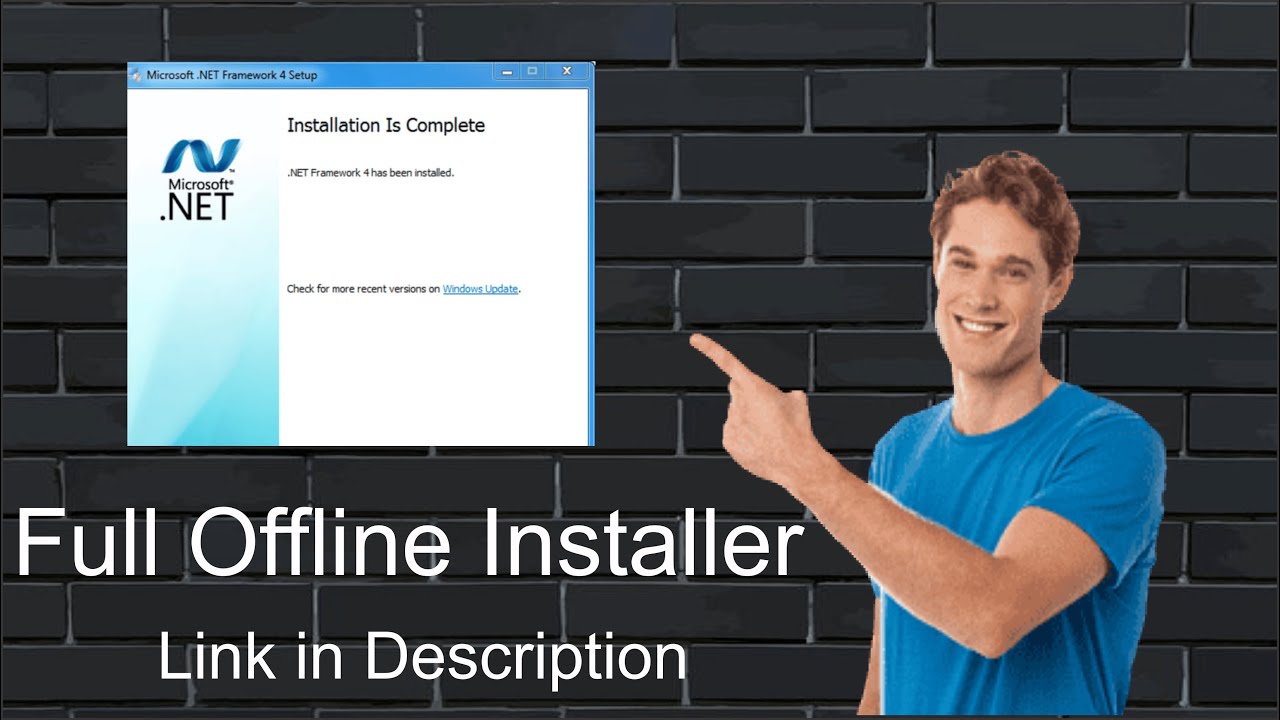Open the Windows Update link
The width and height of the screenshot is (1280, 720).
point(480,289)
